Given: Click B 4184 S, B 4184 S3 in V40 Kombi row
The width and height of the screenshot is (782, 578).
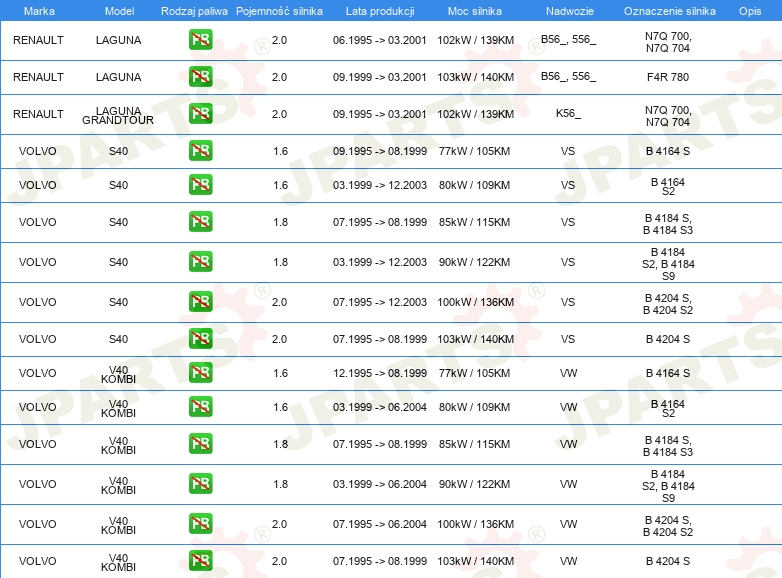Looking at the screenshot, I should [x=668, y=446].
